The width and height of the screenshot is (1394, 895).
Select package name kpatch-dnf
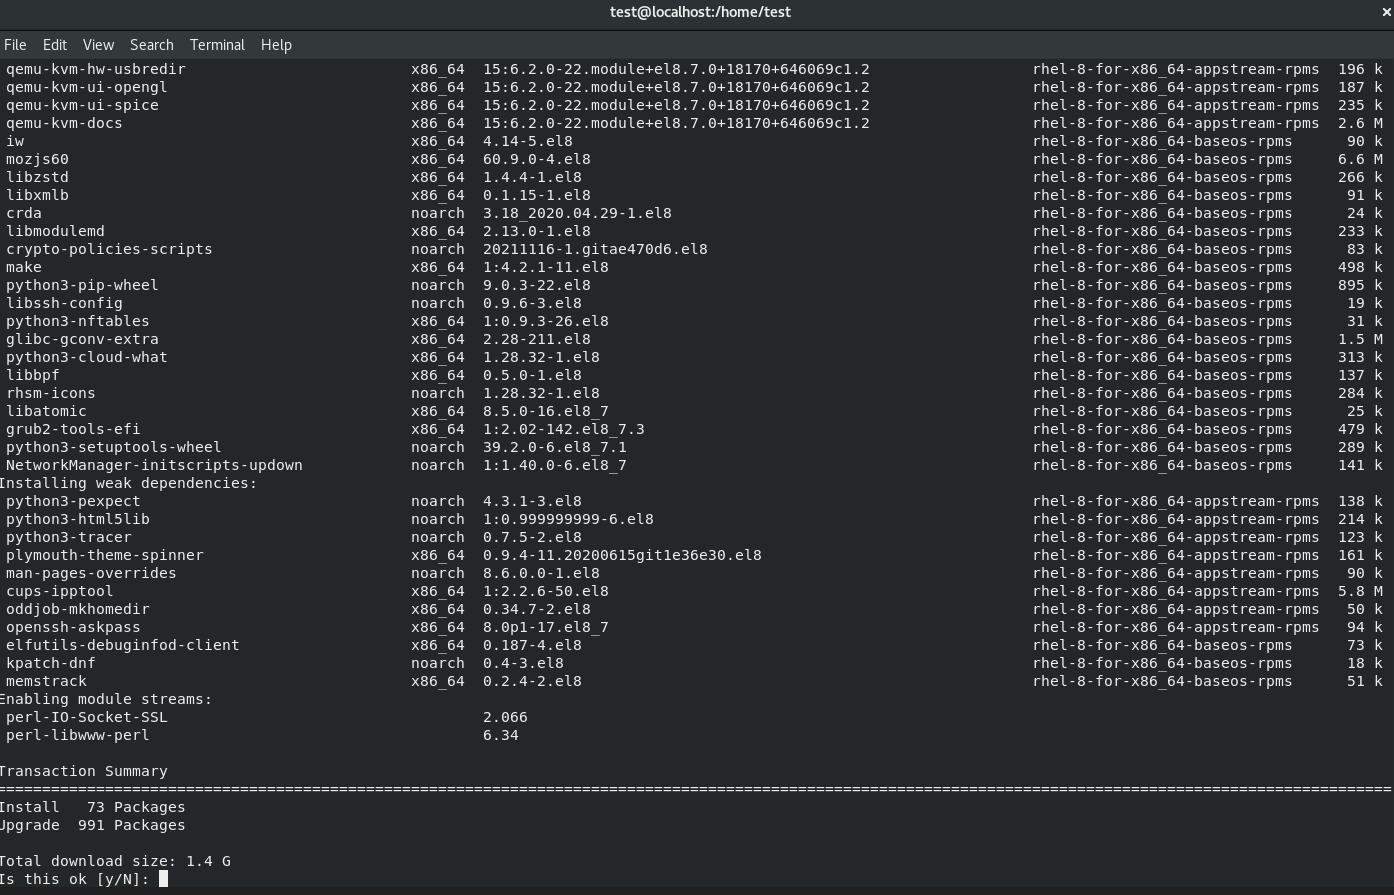click(51, 663)
